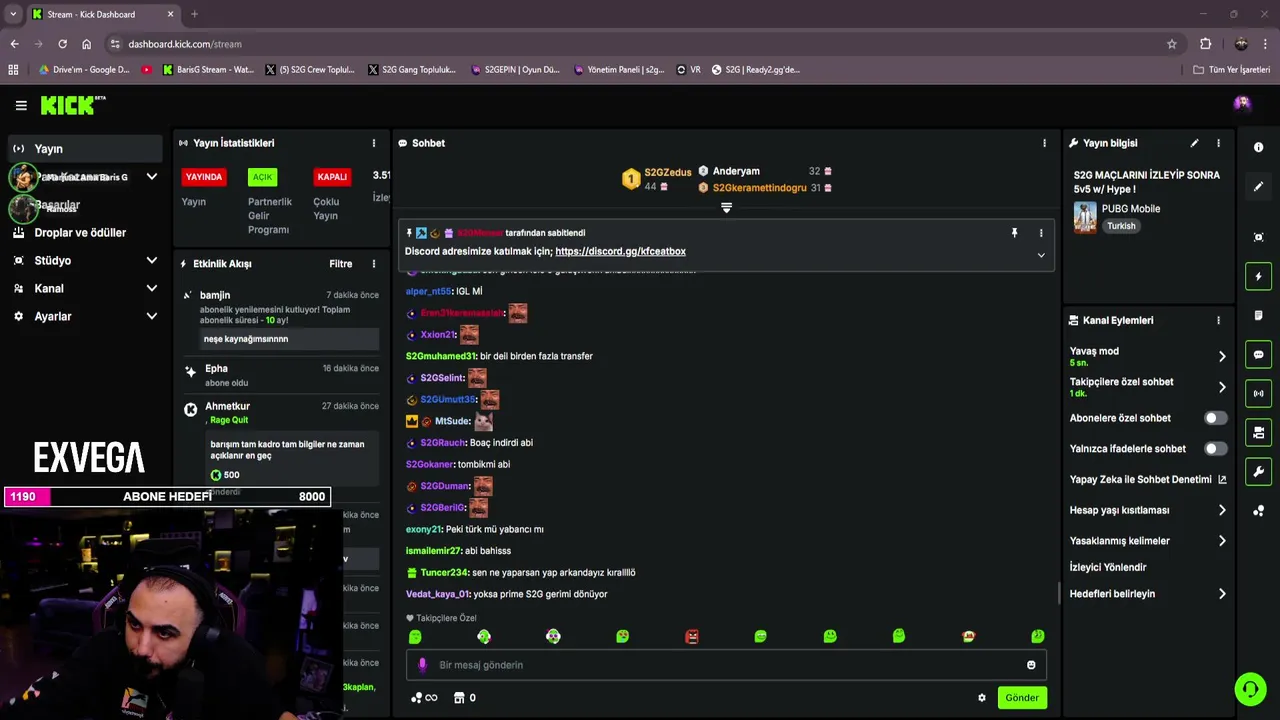Viewport: 1280px width, 720px height.
Task: Click the pencil icon in right rail
Action: tap(1258, 187)
